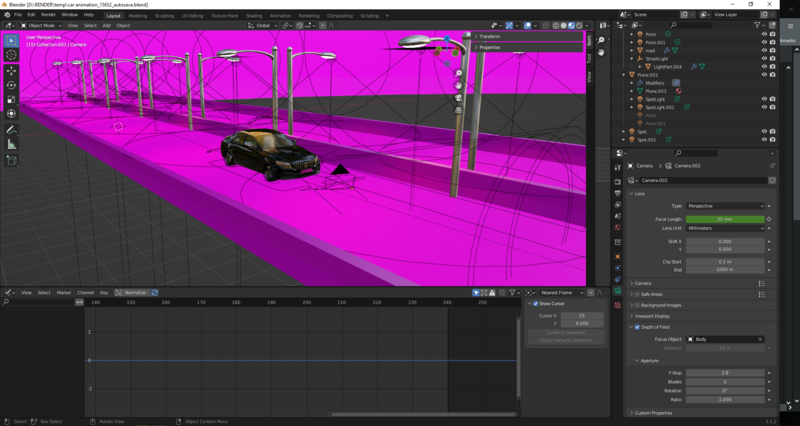This screenshot has width=800, height=426.
Task: Open the Render menu
Action: click(x=48, y=15)
